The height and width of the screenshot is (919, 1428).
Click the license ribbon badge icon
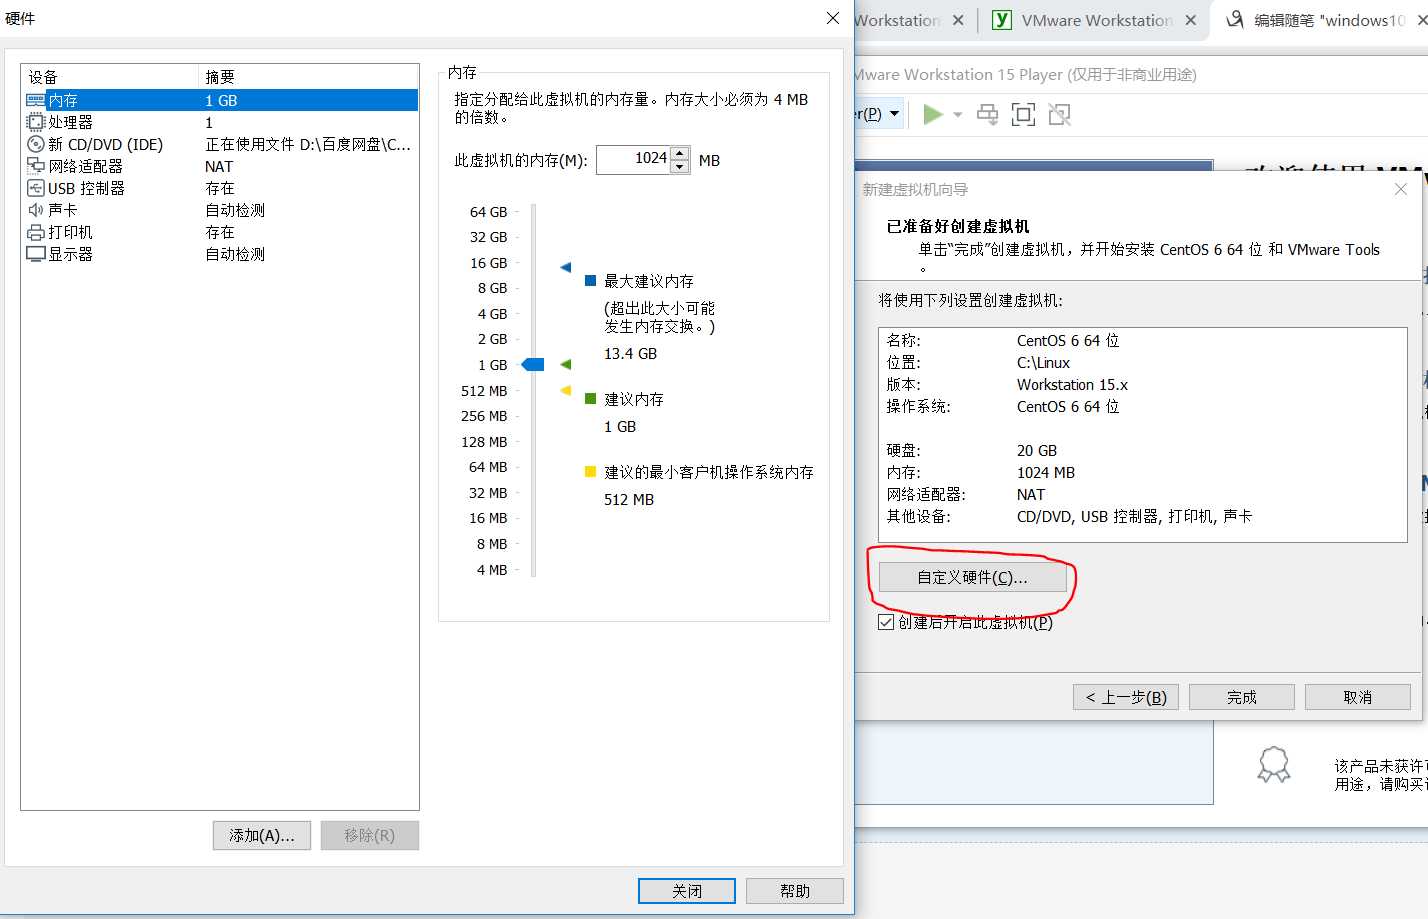[x=1273, y=765]
